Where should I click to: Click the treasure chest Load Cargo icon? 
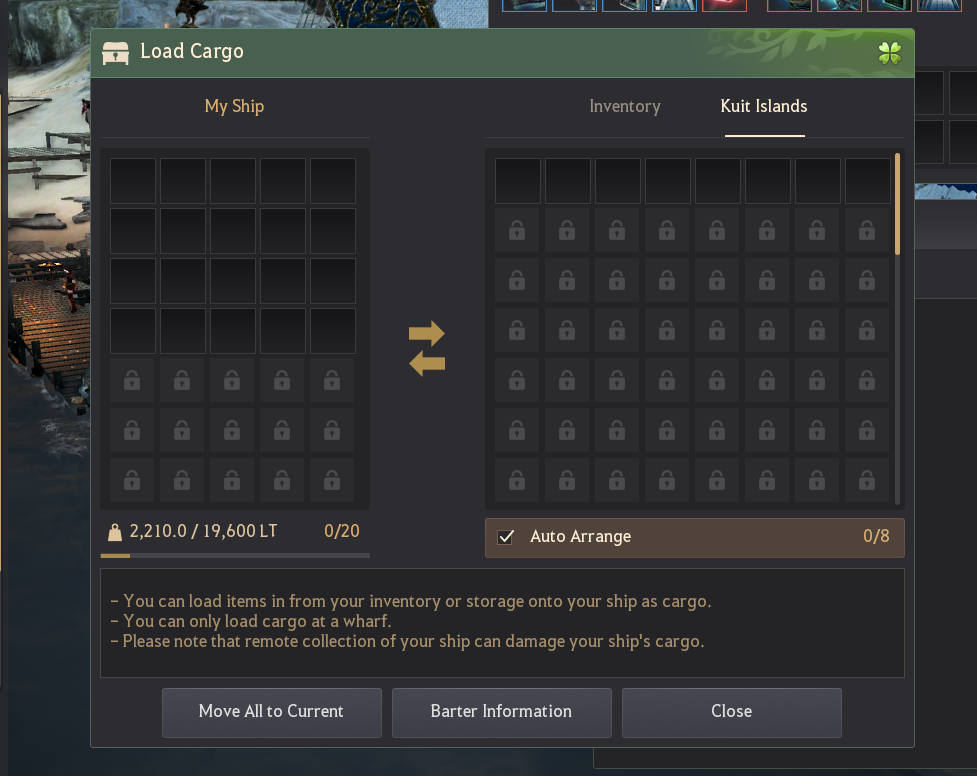[115, 53]
